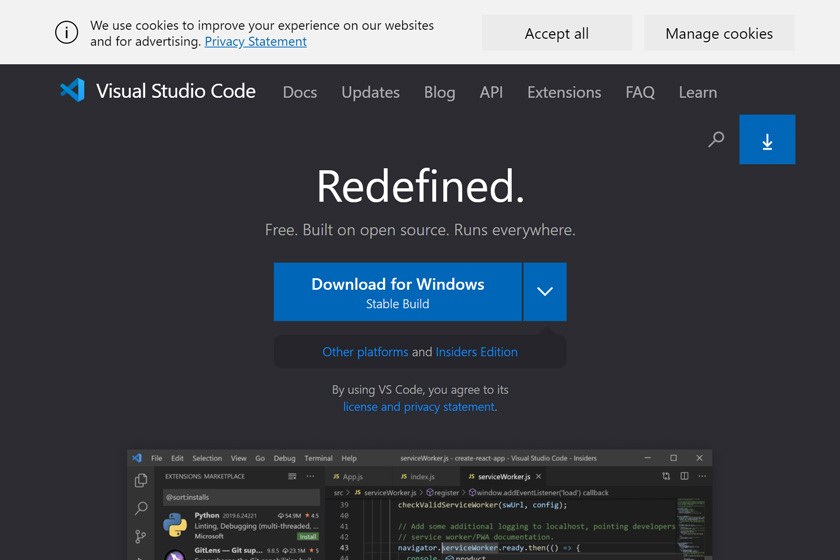Screen dimensions: 840x560
Task: Click the blue download arrow icon button
Action: pos(767,139)
